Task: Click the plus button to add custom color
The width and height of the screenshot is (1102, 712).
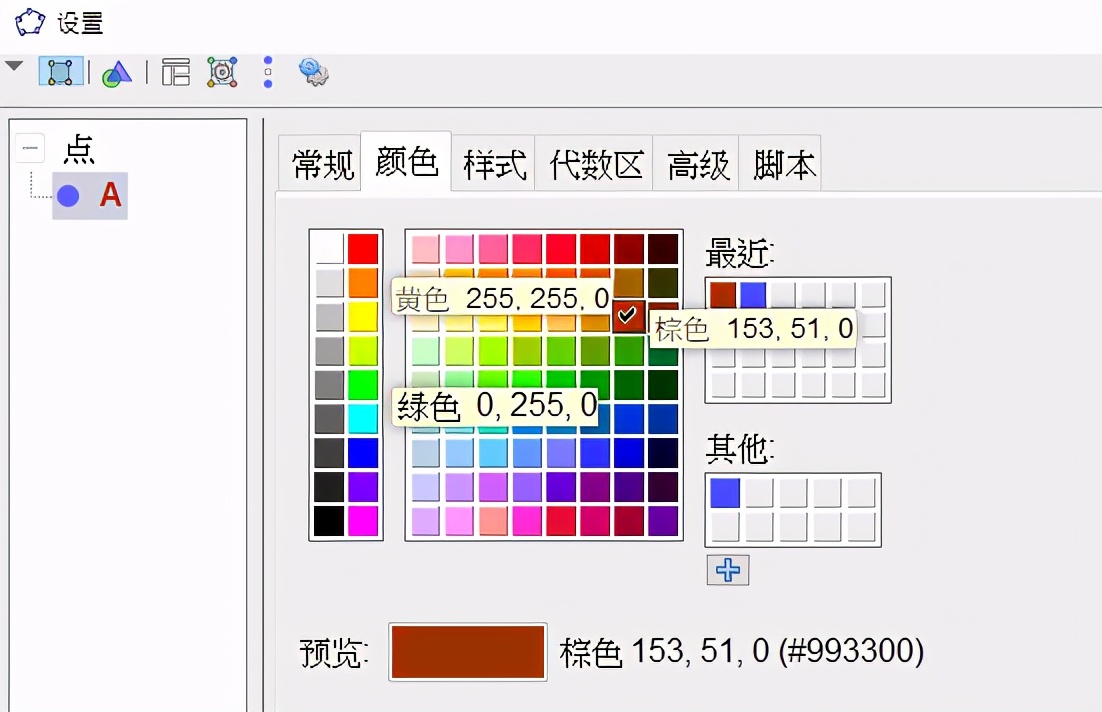Action: click(727, 570)
